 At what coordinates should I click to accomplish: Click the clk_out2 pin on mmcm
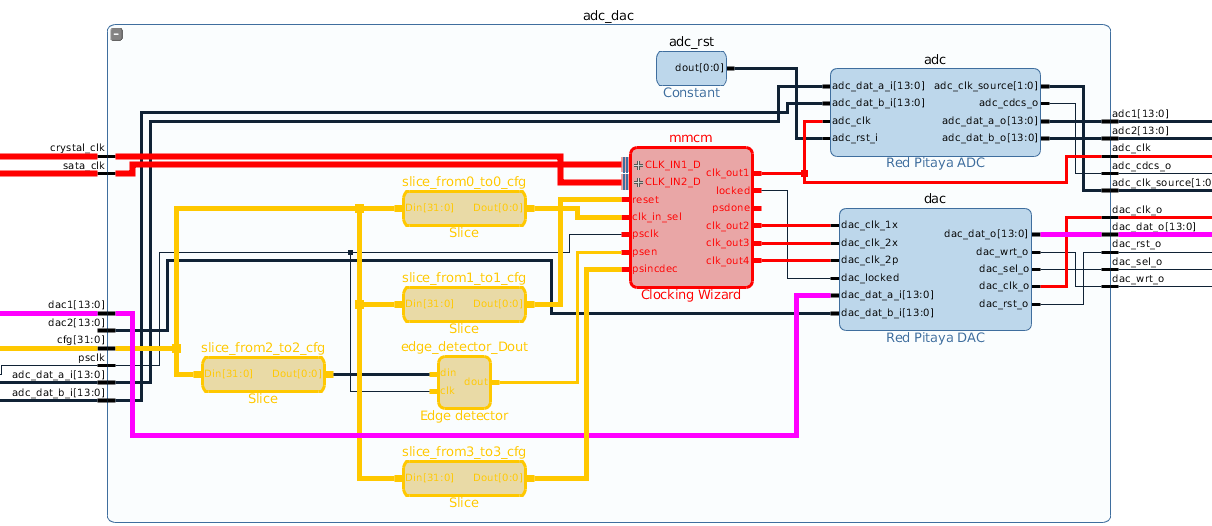[728, 225]
